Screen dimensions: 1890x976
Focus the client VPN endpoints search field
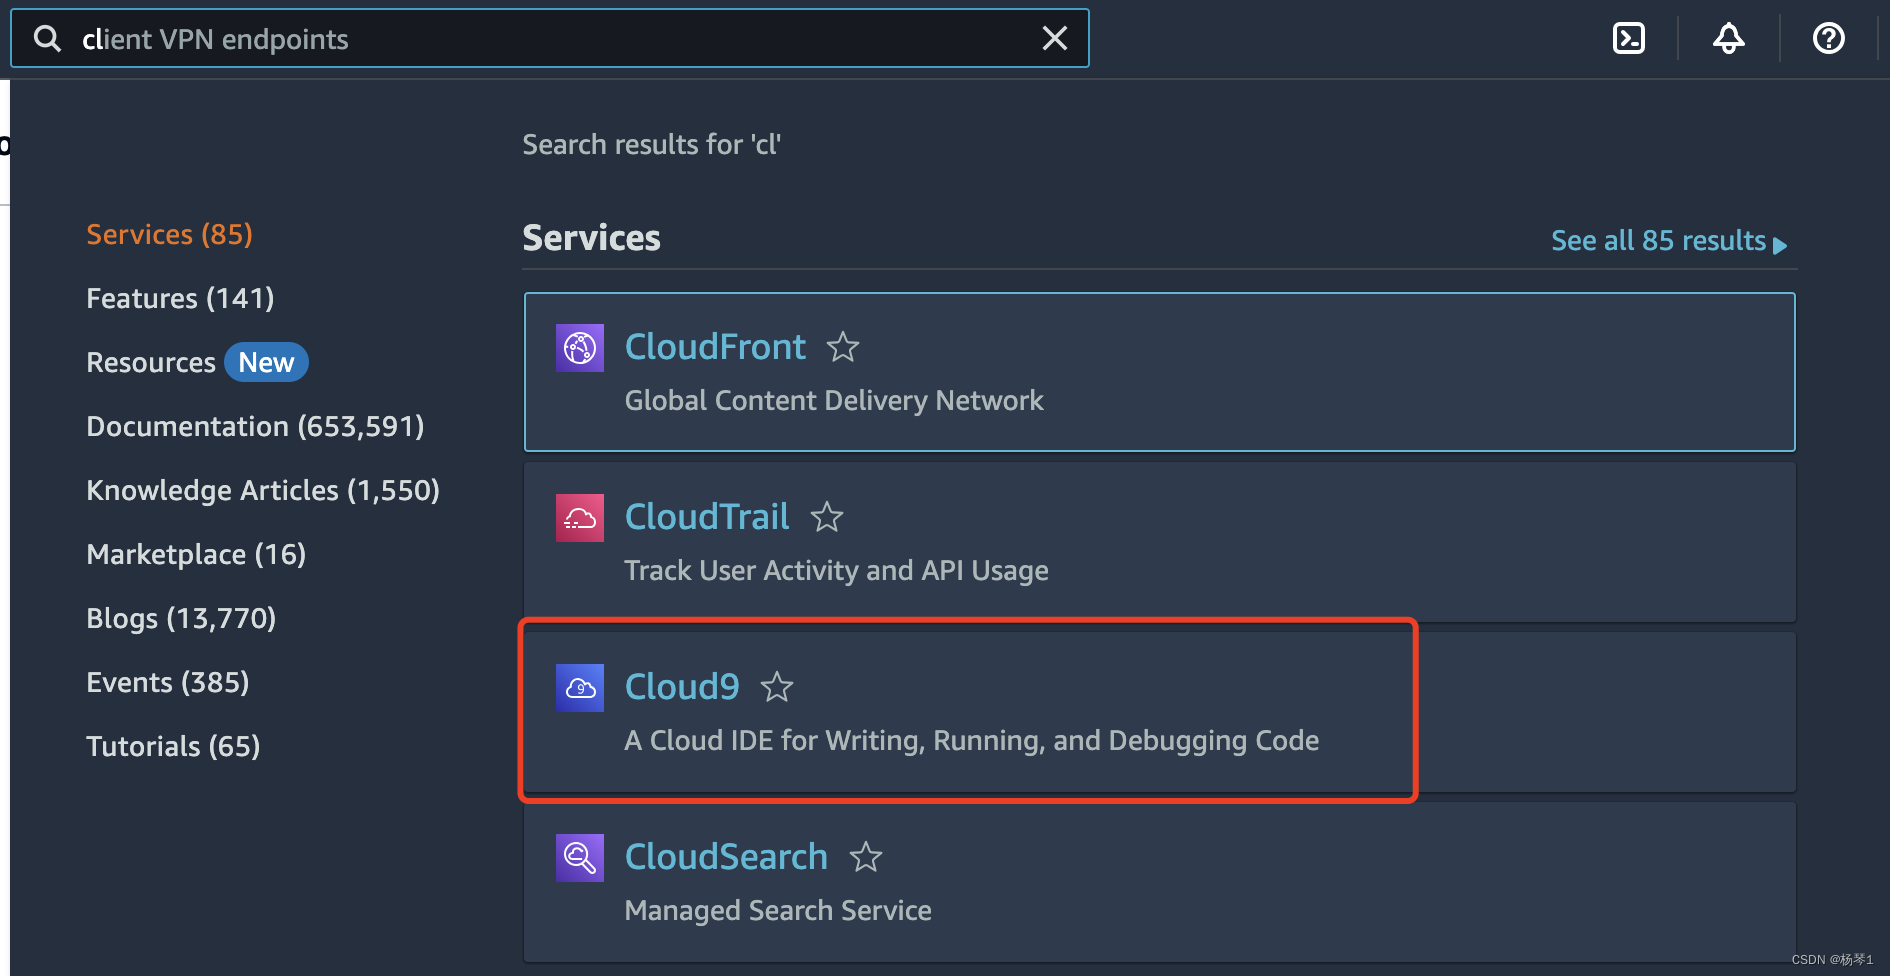click(x=550, y=38)
